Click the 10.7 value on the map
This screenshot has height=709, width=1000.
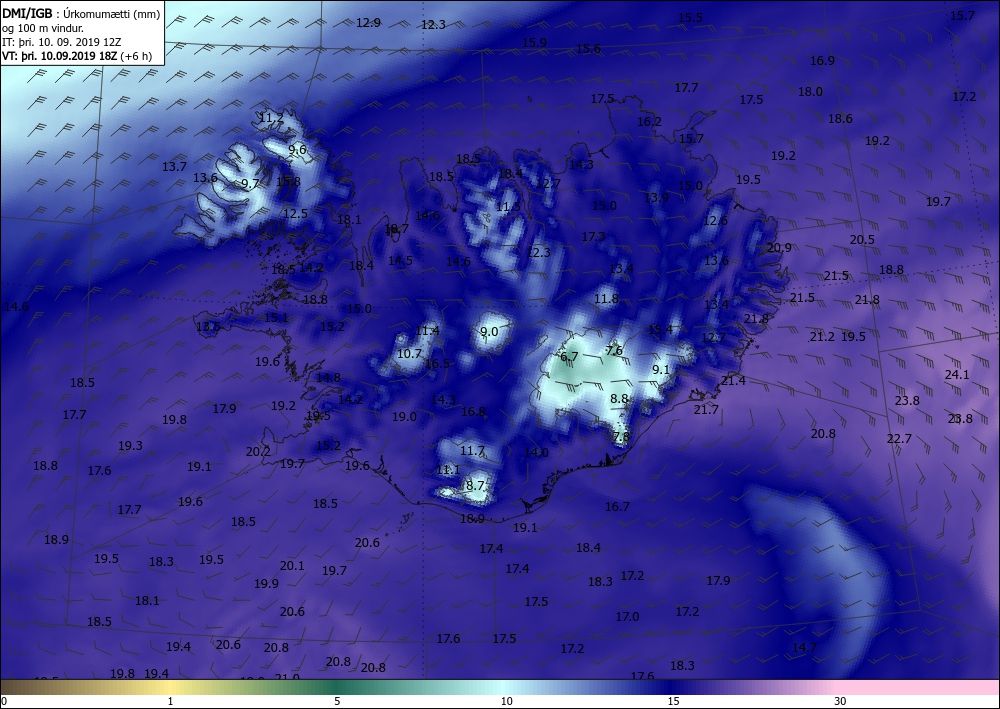pos(409,353)
